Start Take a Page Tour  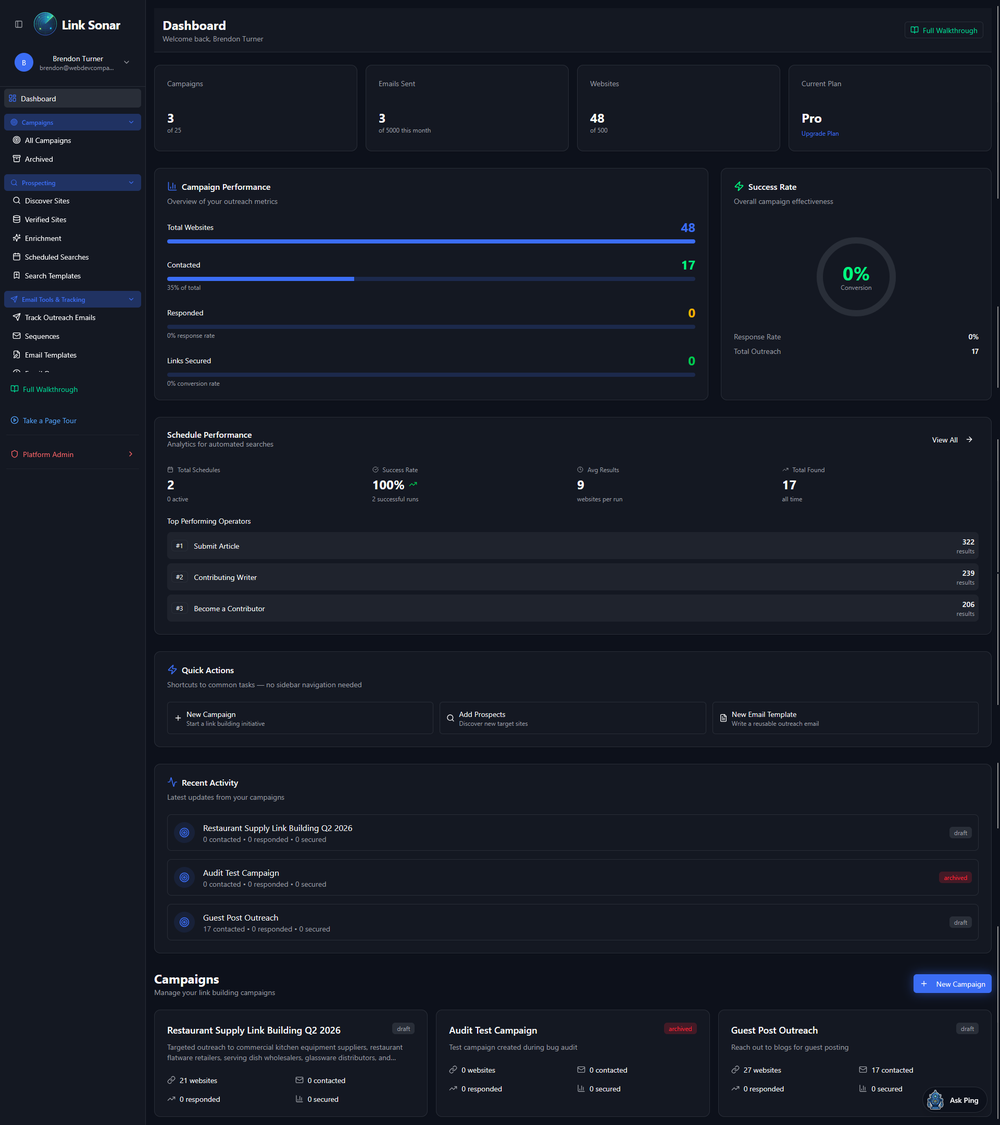point(44,420)
